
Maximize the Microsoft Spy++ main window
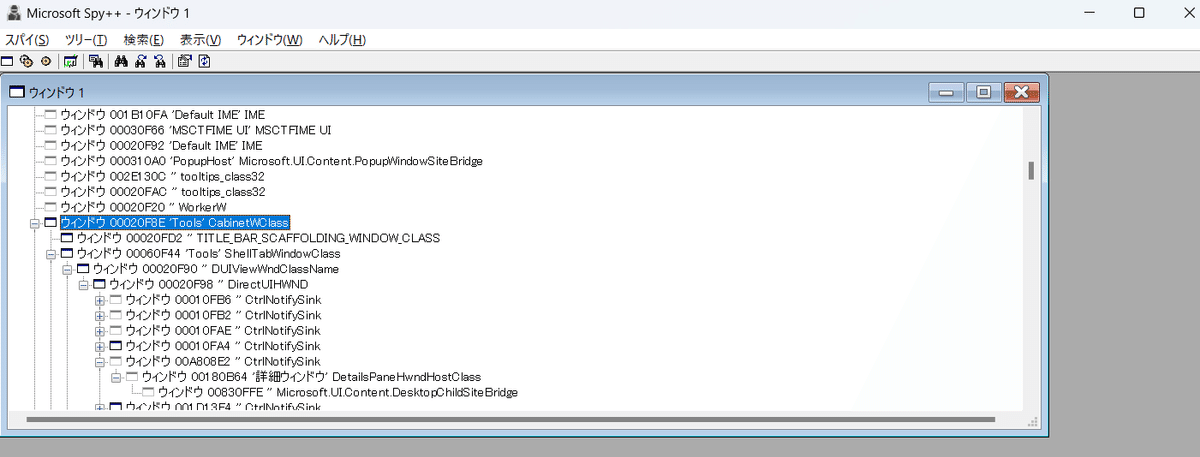click(x=1139, y=13)
